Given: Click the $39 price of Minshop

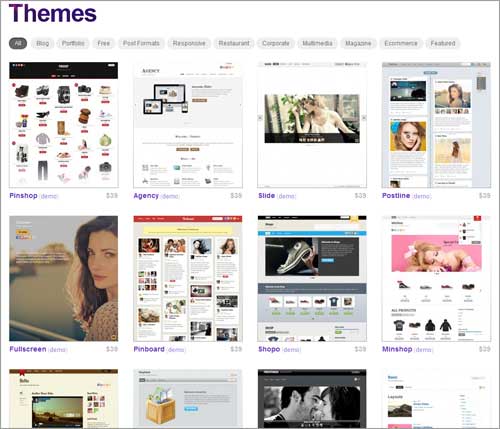Looking at the screenshot, I should click(485, 349).
